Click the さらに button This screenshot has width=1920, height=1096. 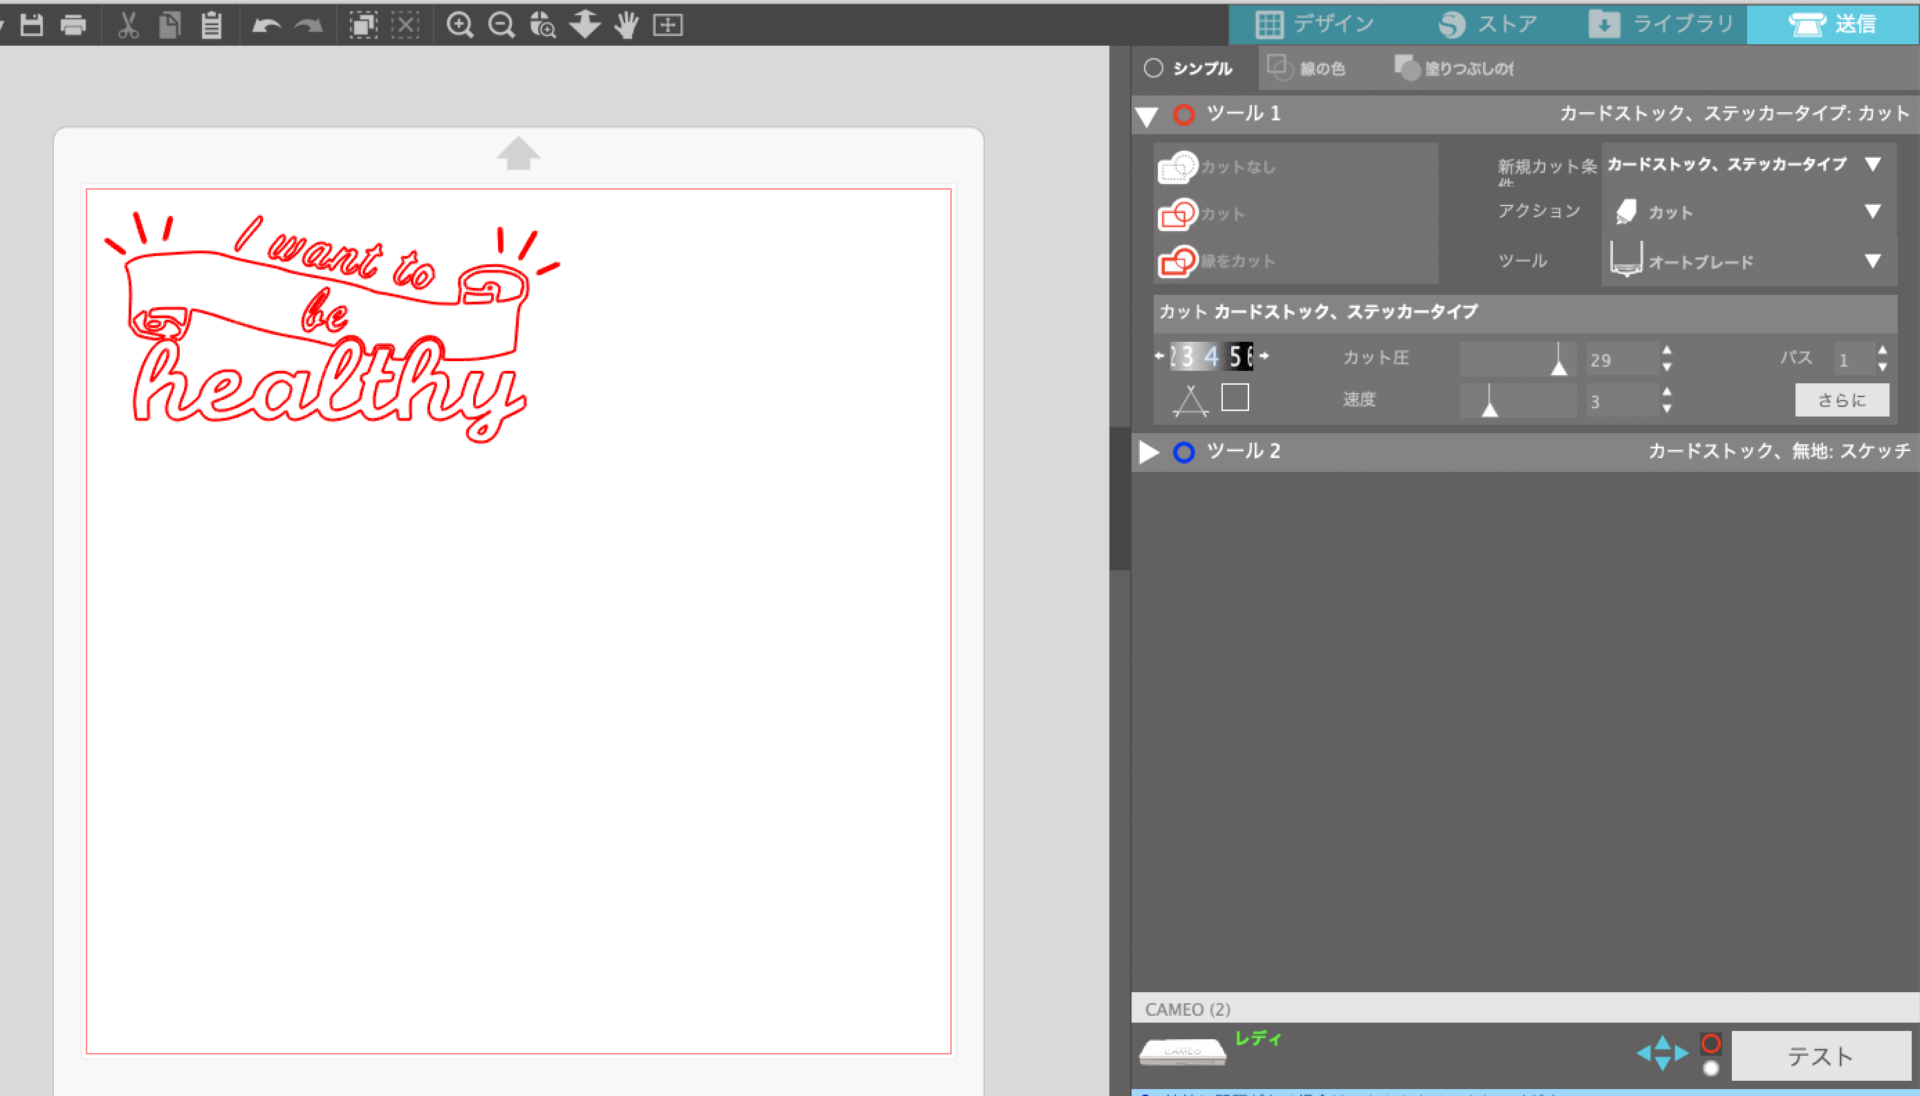1841,400
